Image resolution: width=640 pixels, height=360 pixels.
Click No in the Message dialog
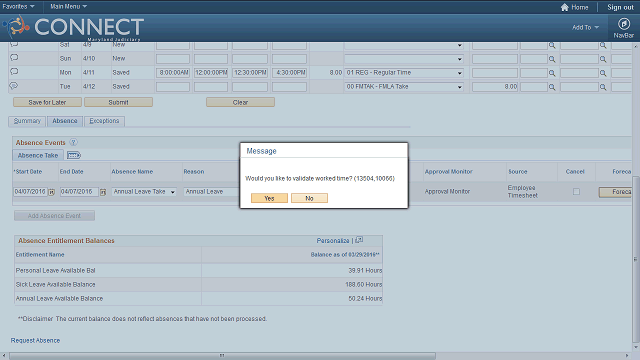(309, 198)
